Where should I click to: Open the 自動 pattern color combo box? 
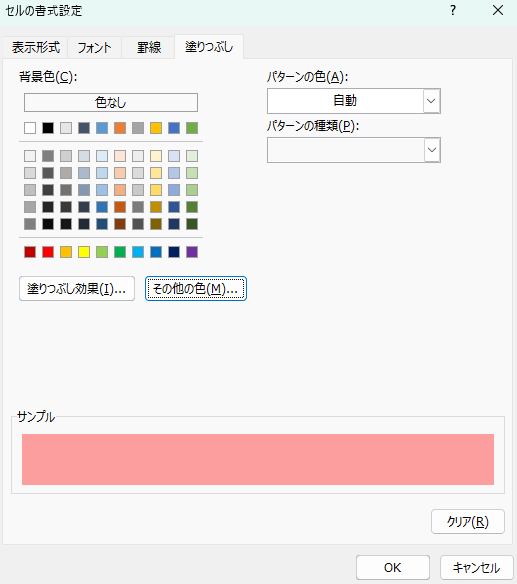tap(353, 101)
